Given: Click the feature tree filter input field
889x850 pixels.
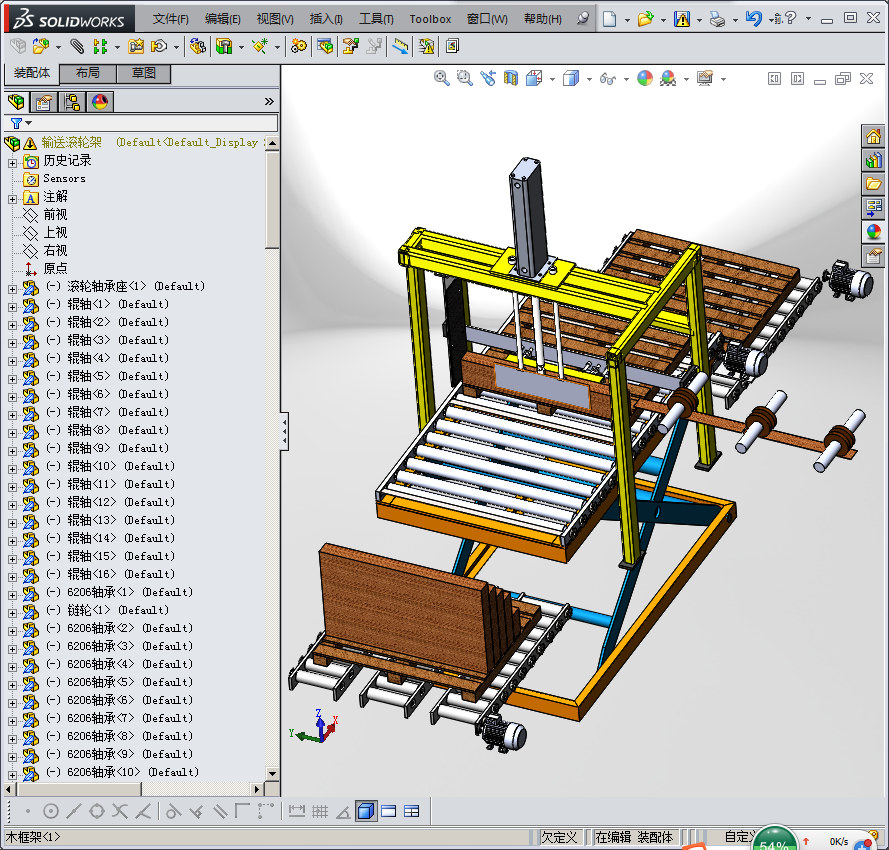Looking at the screenshot, I should coord(150,123).
